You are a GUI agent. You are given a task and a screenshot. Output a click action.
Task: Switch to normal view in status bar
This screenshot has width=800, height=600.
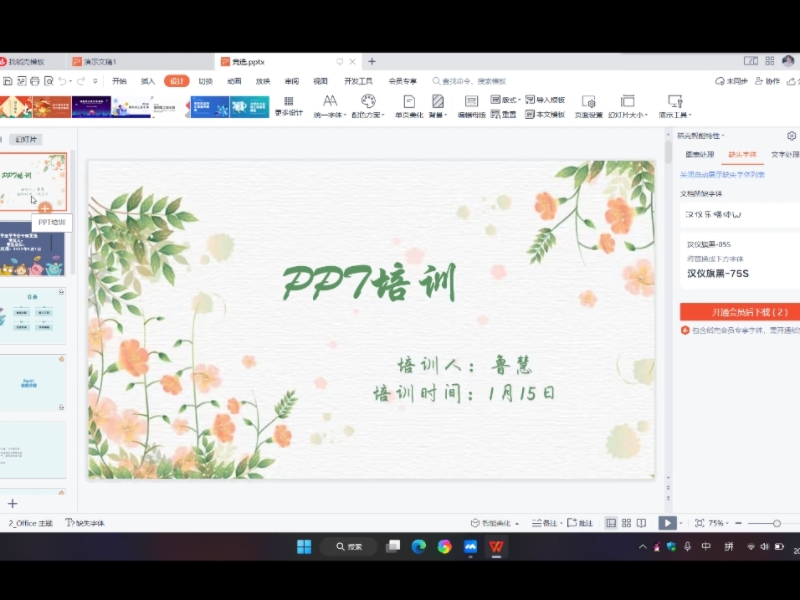point(611,523)
